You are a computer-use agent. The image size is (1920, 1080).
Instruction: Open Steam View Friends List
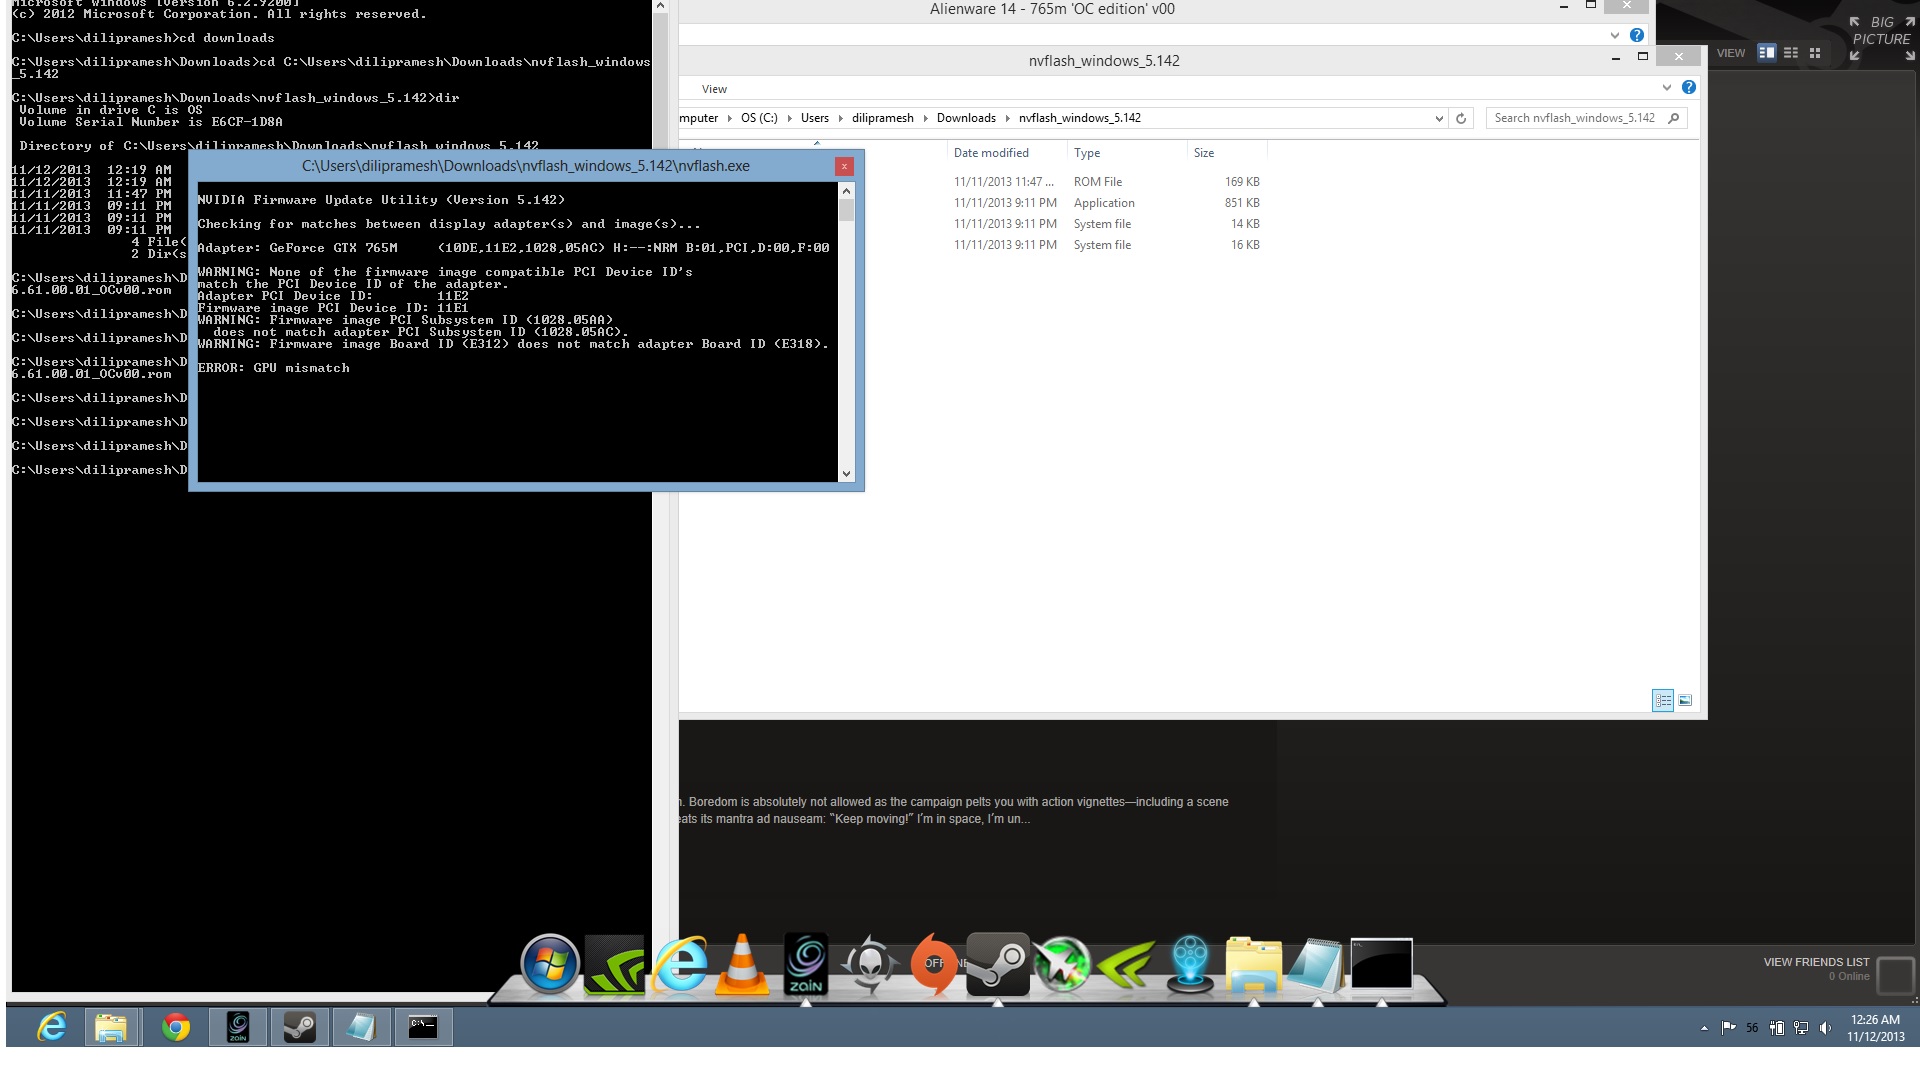1816,962
